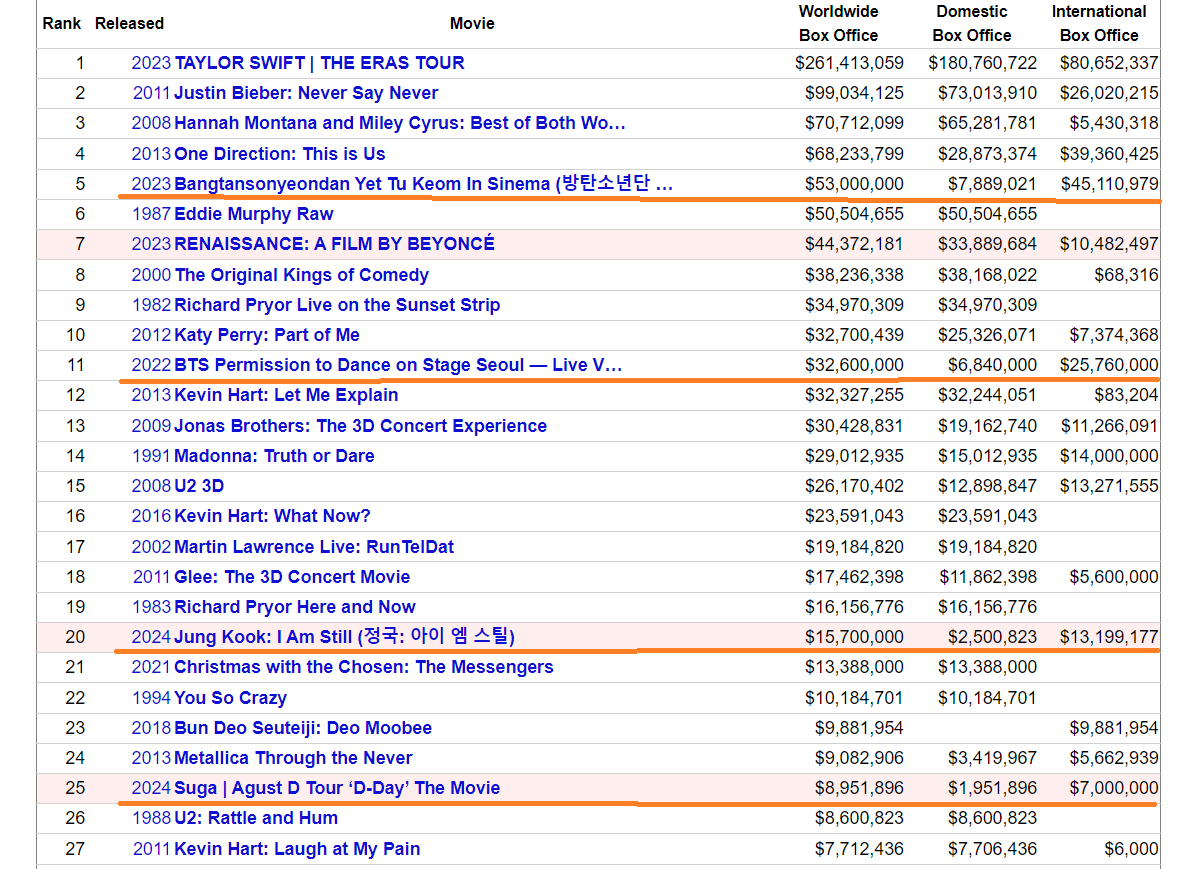This screenshot has width=1196, height=869.
Task: Select international gross $45,110,979
Action: click(1109, 184)
